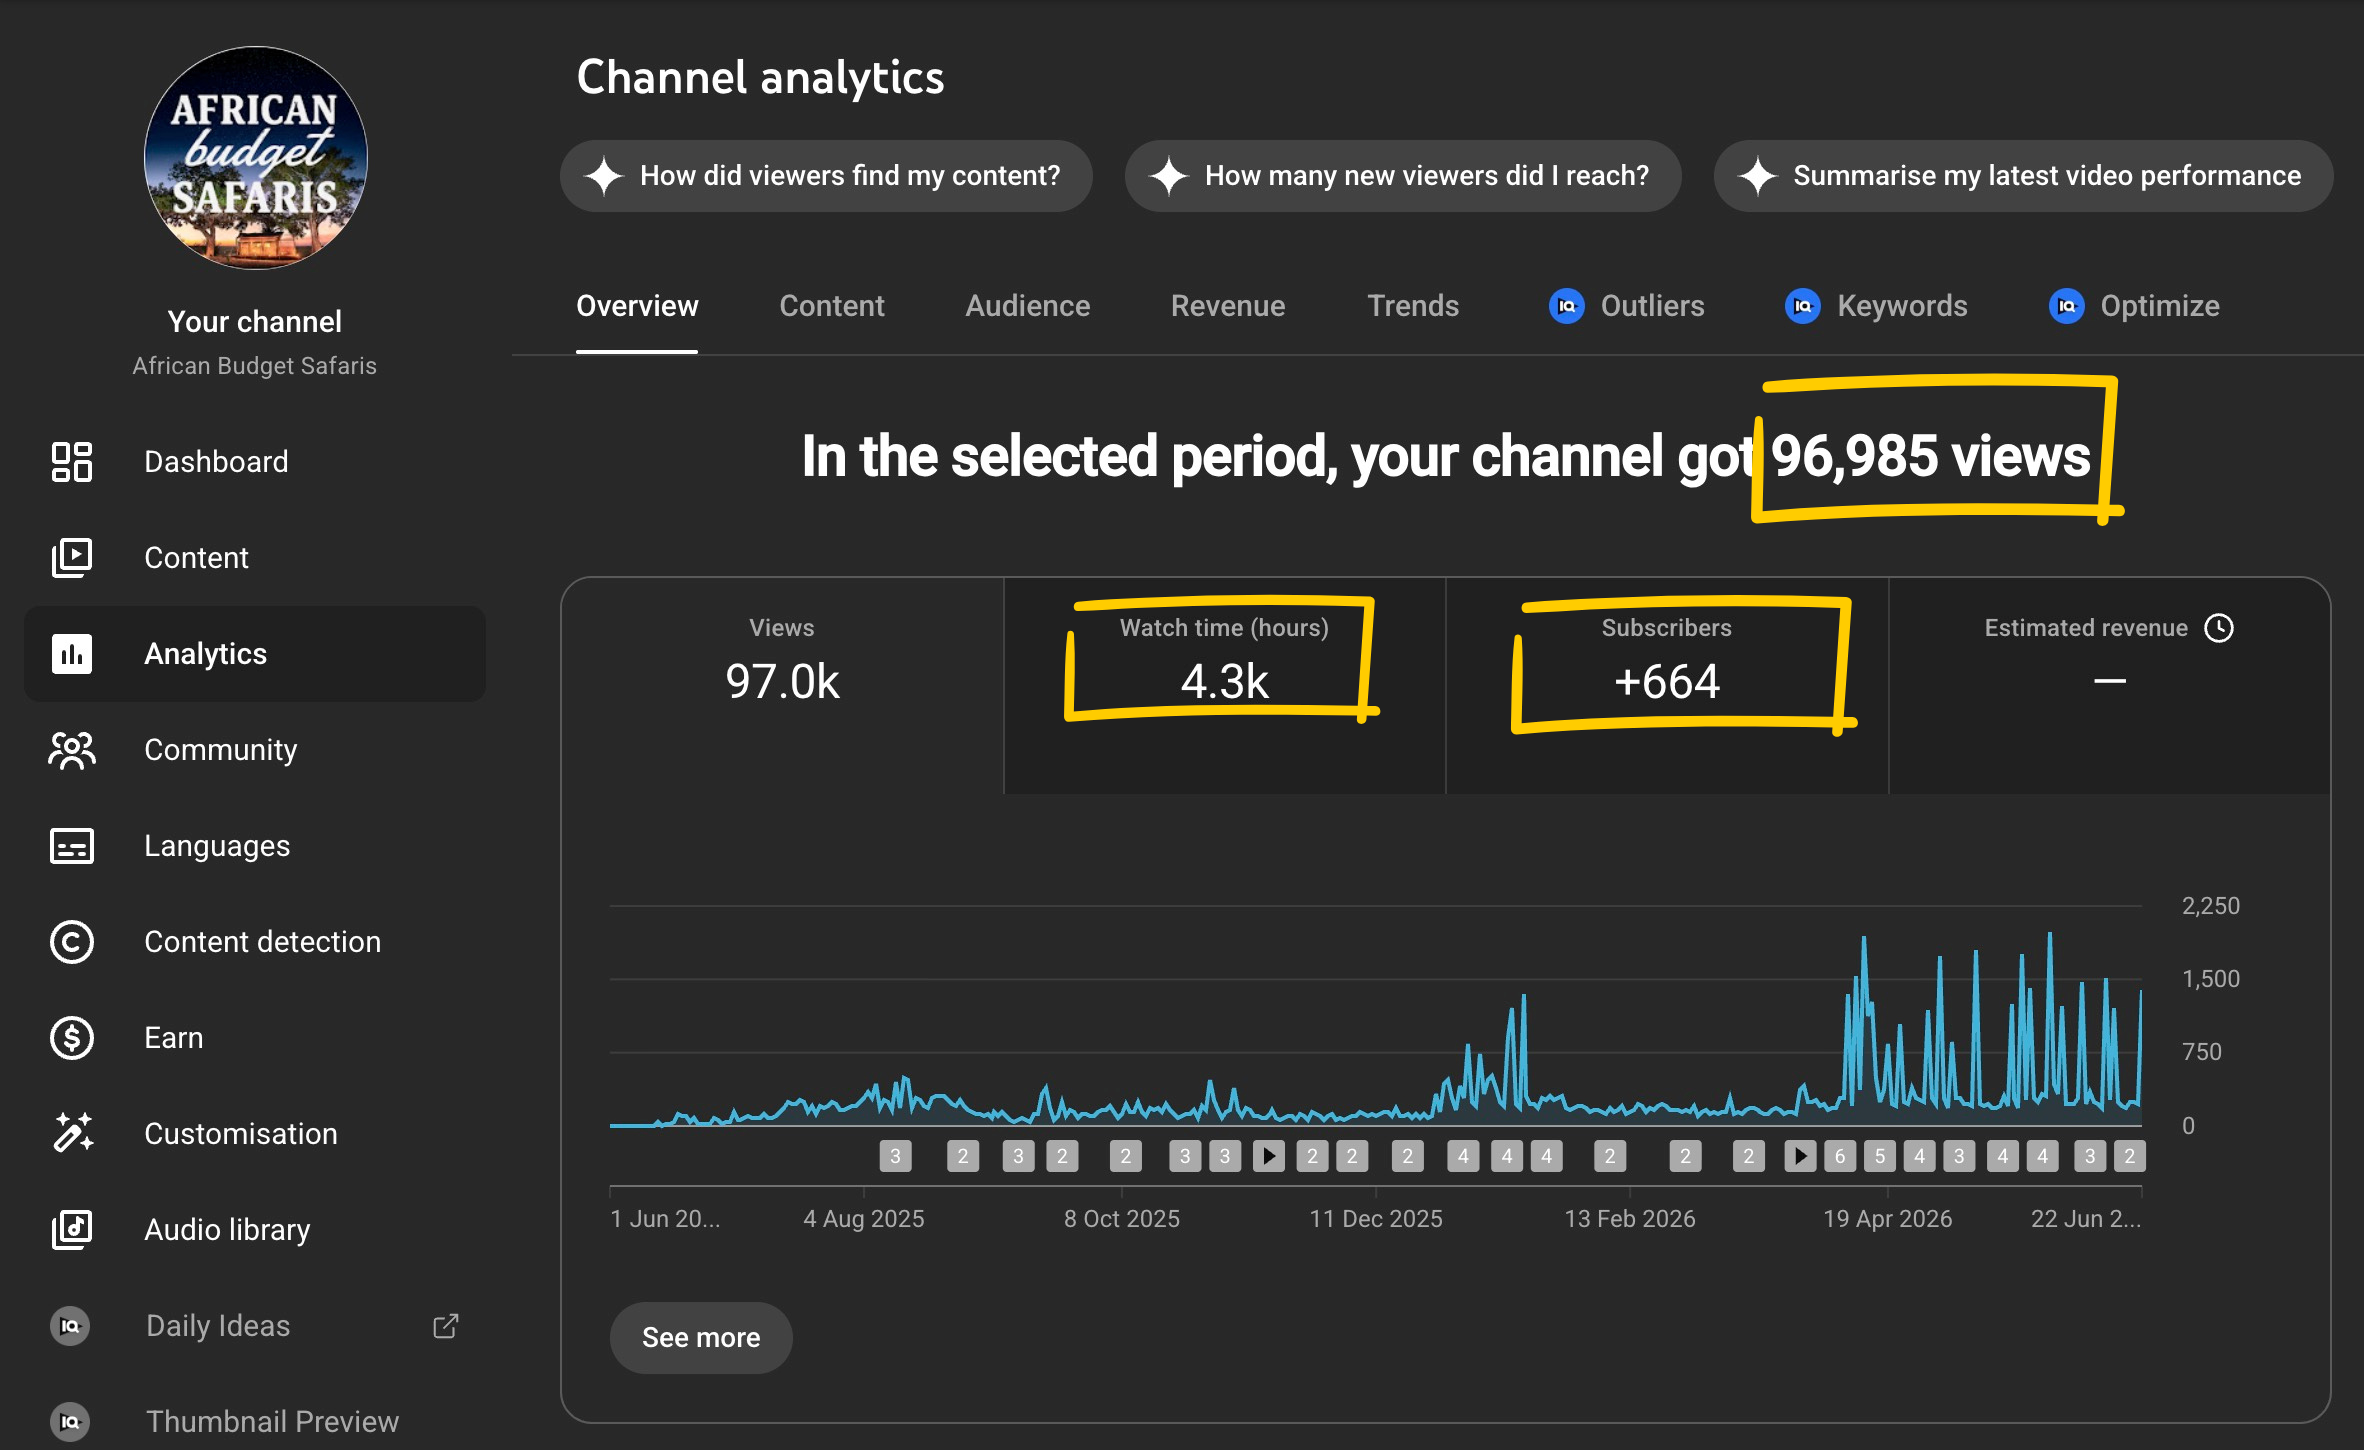Screen dimensions: 2364x1450
Task: Click the '11 Dec 2025' date label
Action: (1376, 1219)
